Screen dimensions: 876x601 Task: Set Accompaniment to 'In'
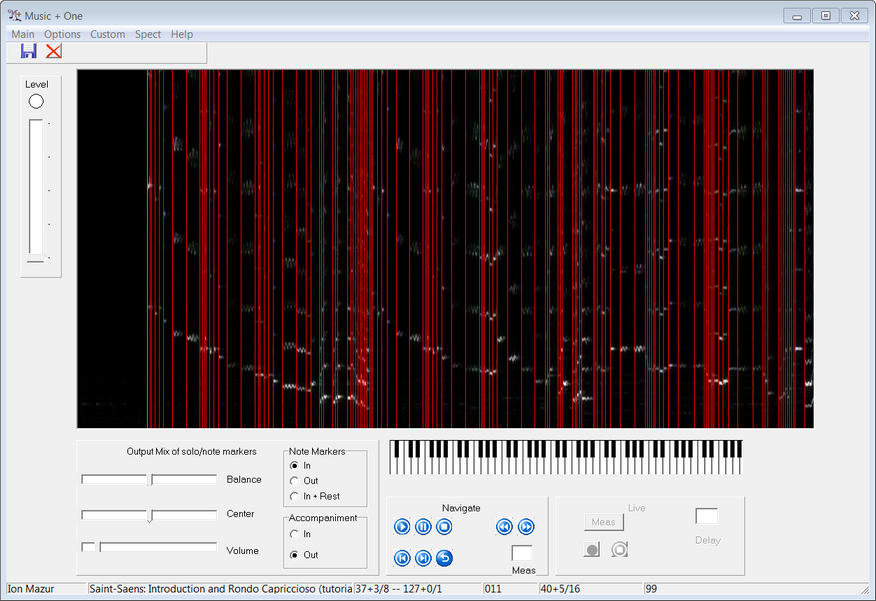coord(294,535)
